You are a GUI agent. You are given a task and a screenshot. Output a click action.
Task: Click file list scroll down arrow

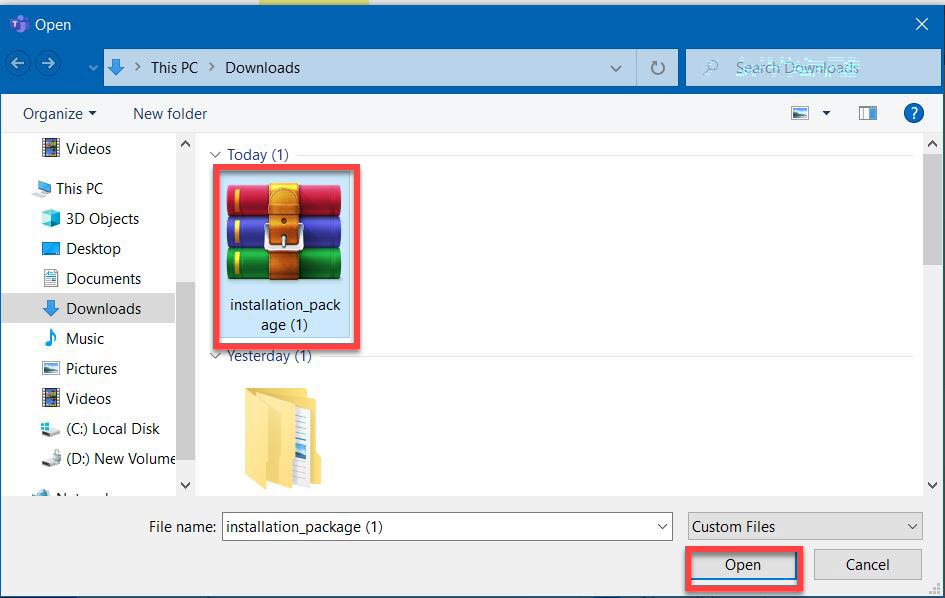point(932,485)
